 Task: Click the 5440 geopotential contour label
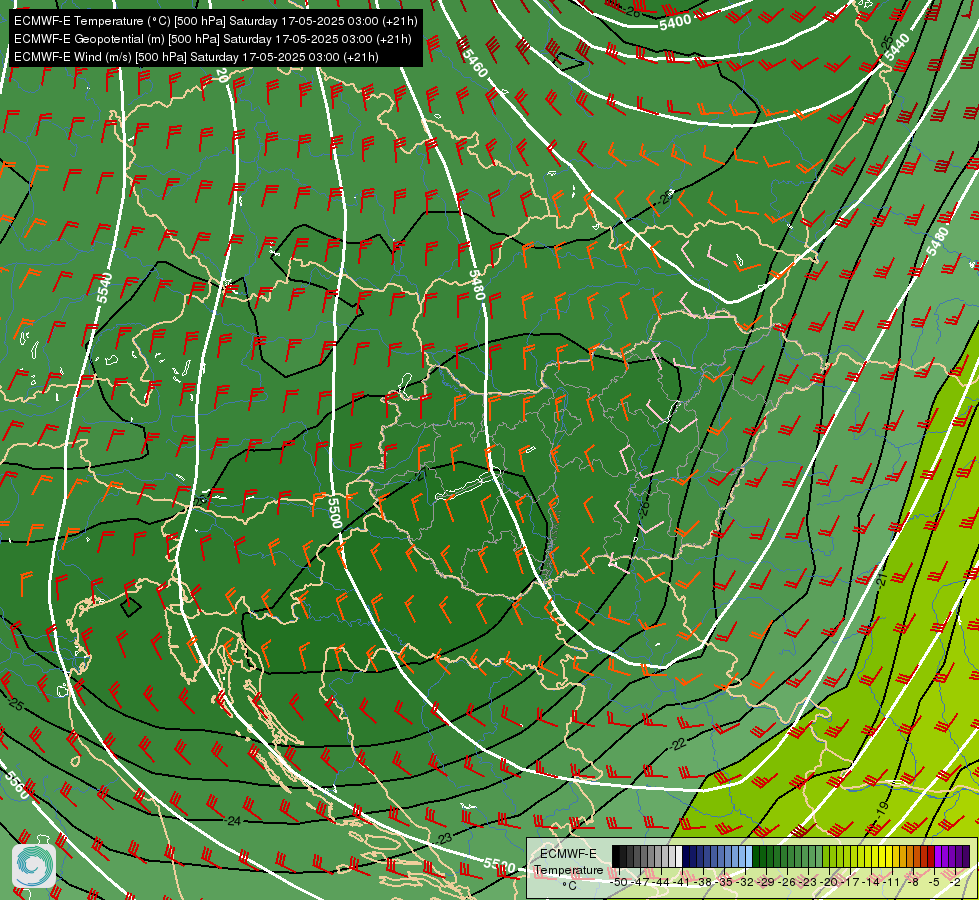[897, 47]
